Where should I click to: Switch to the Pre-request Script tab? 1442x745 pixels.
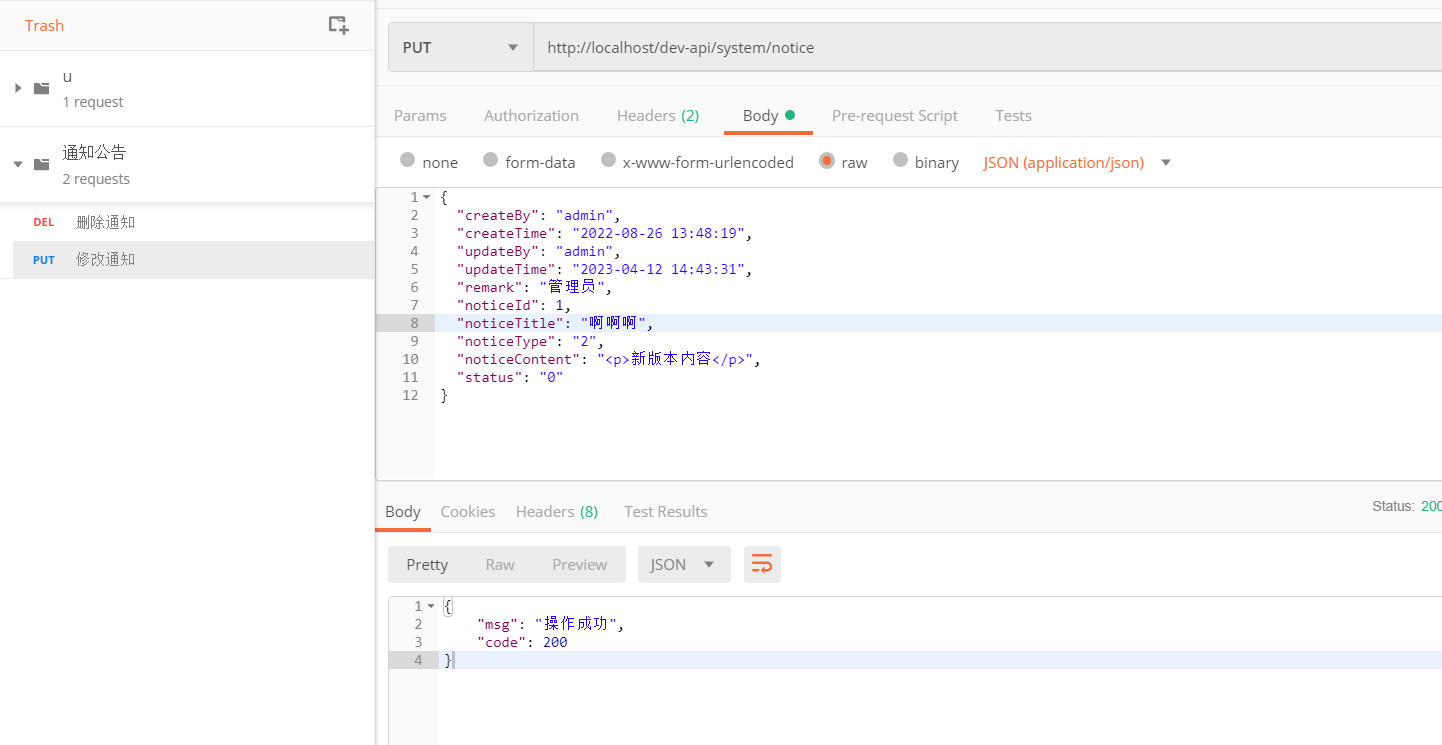[894, 115]
